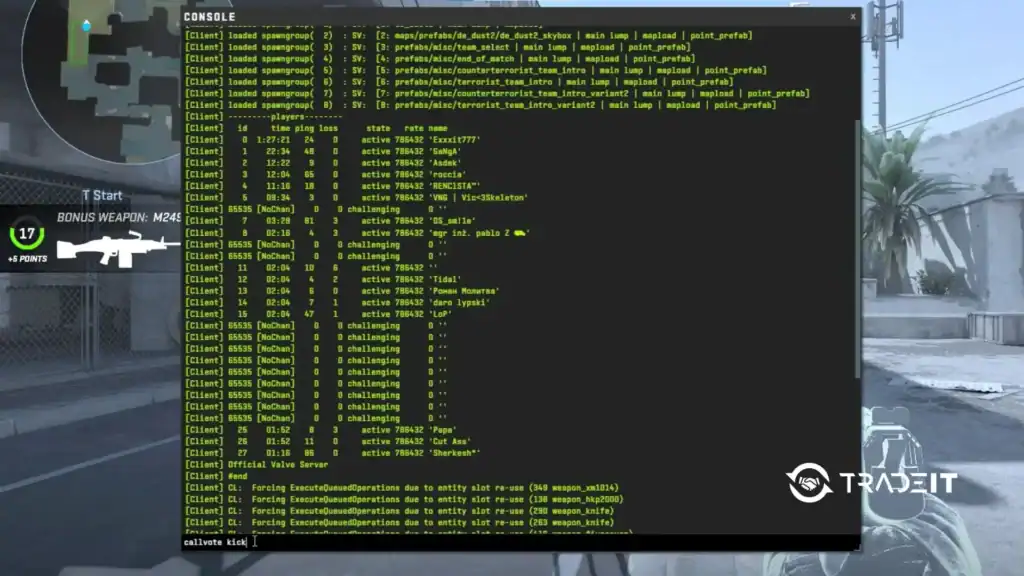
Task: Select the player row 'Asdek'
Action: [323, 163]
